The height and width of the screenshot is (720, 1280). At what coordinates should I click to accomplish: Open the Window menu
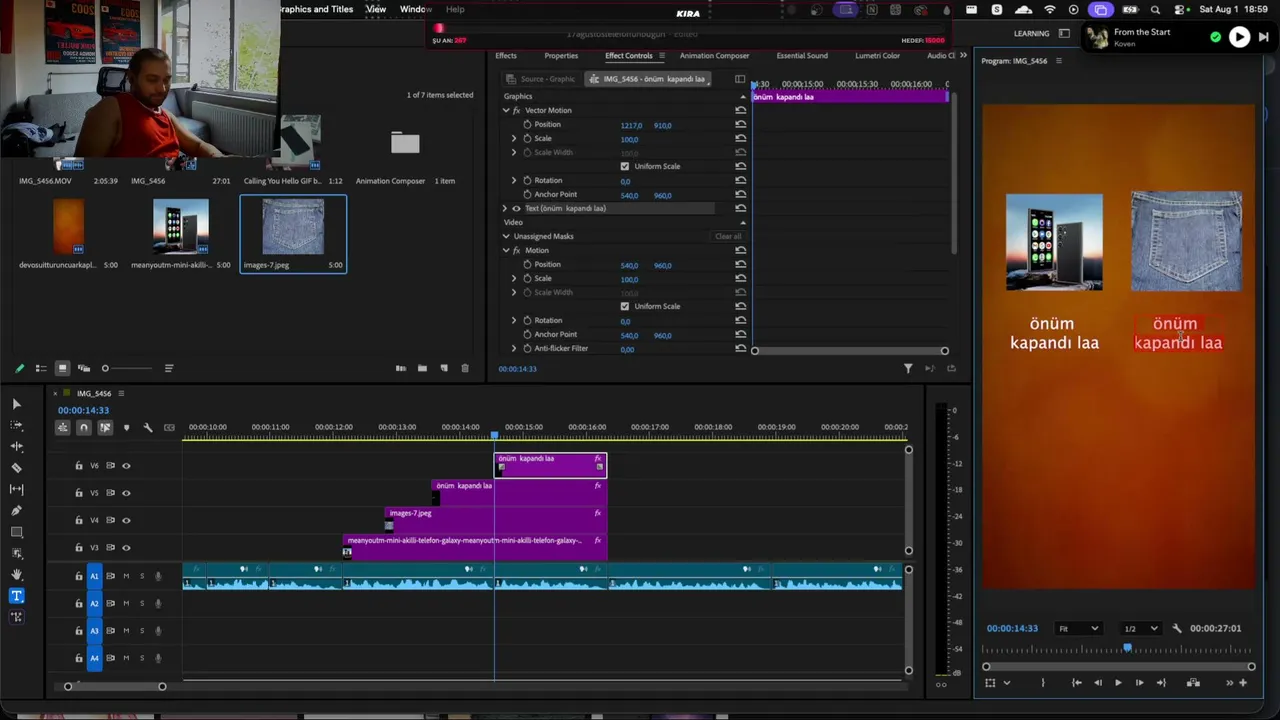tap(416, 9)
